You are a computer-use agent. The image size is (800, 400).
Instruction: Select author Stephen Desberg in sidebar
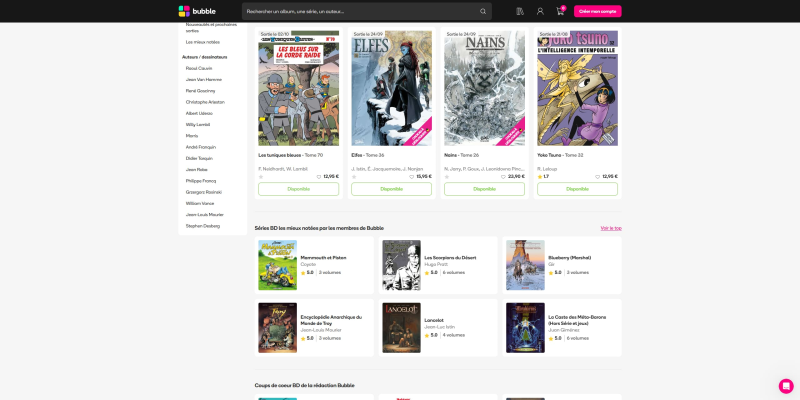pyautogui.click(x=203, y=226)
